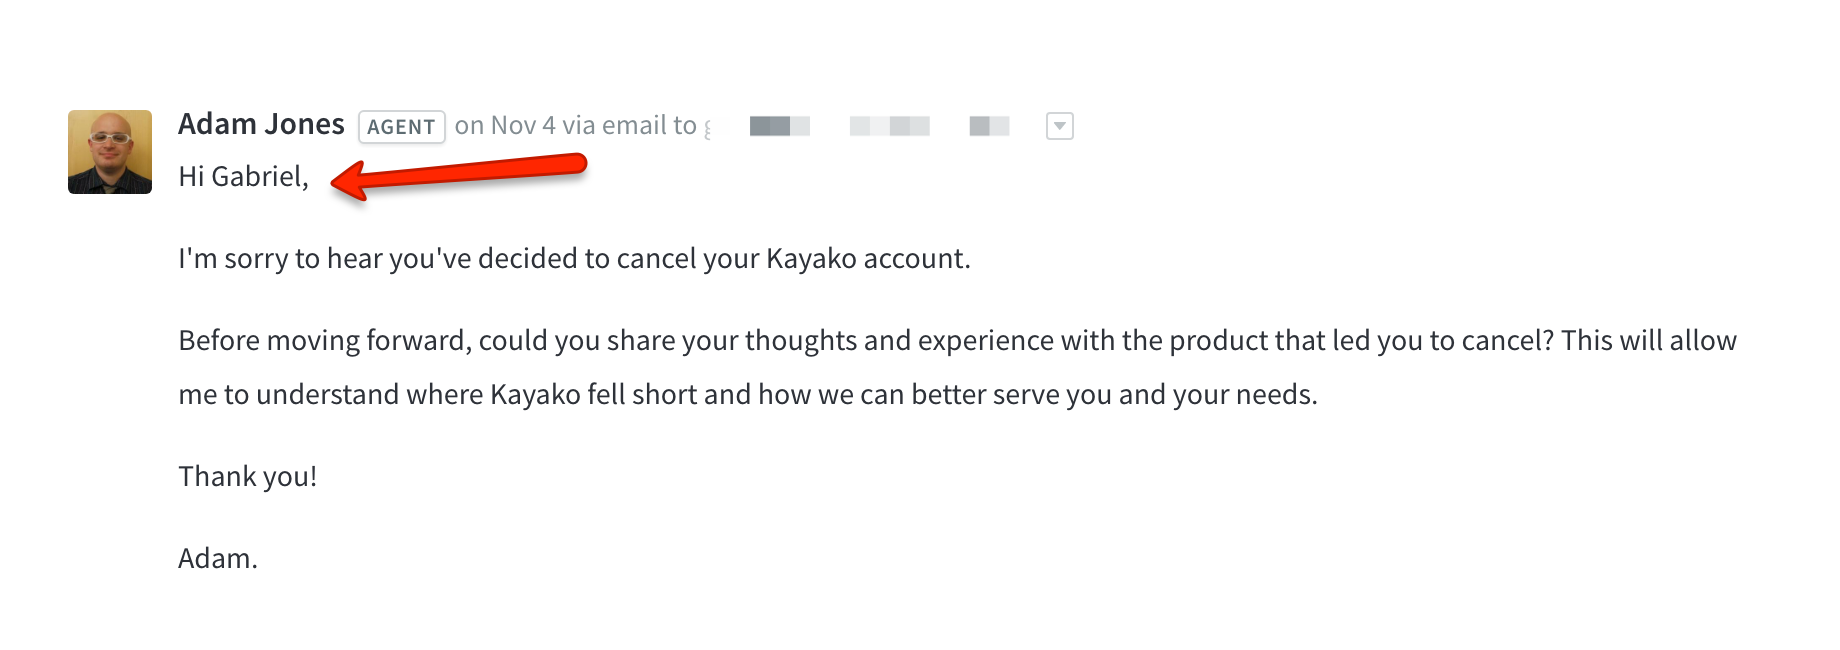Click the last blurred recipient block
1840x650 pixels.
(x=990, y=126)
